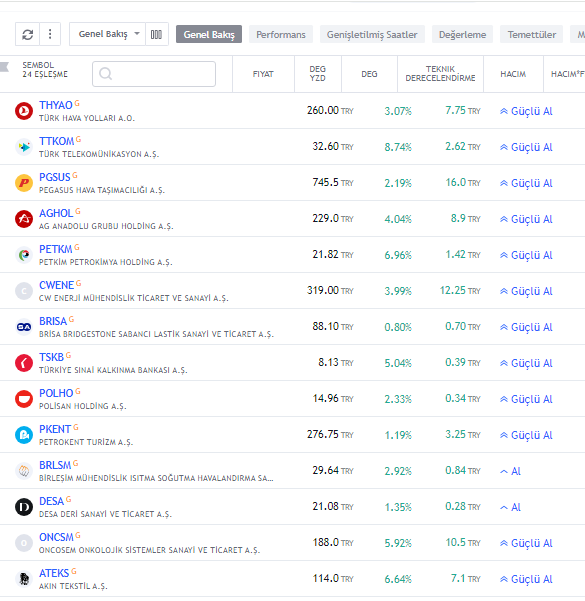Screen dimensions: 585x601
Task: Click the 16.0 TRY change for PGSUS
Action: tap(463, 183)
